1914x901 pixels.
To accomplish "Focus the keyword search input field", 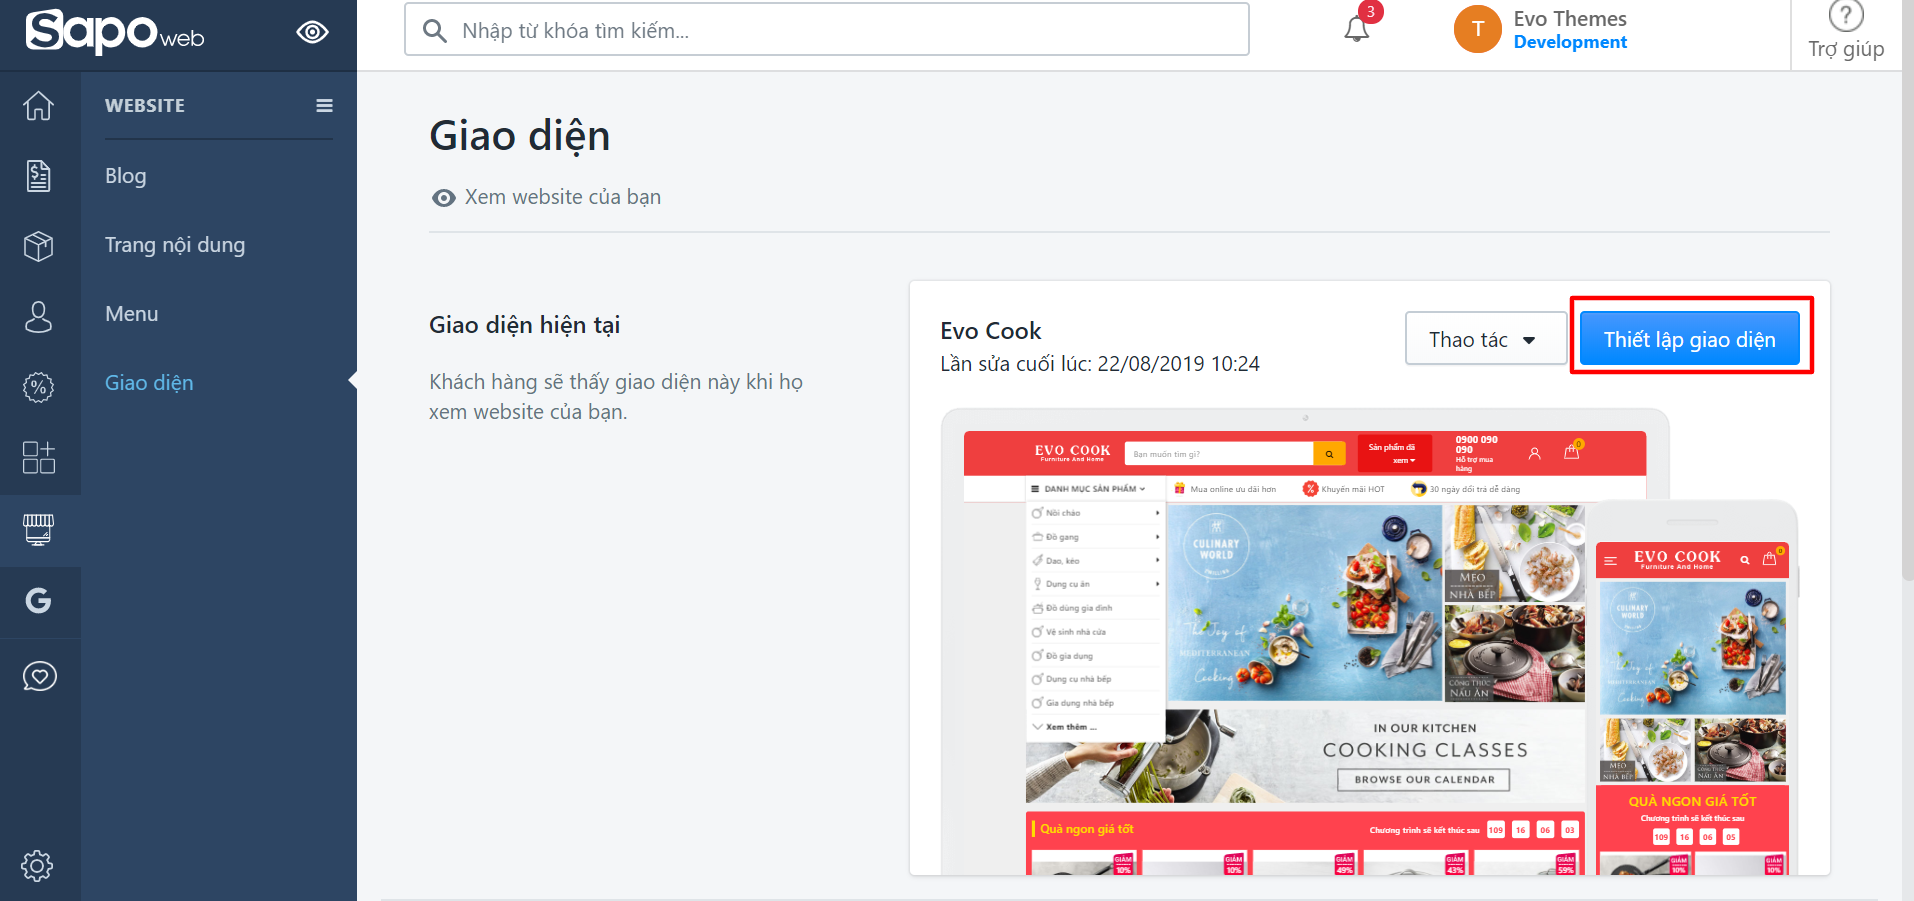I will [827, 30].
